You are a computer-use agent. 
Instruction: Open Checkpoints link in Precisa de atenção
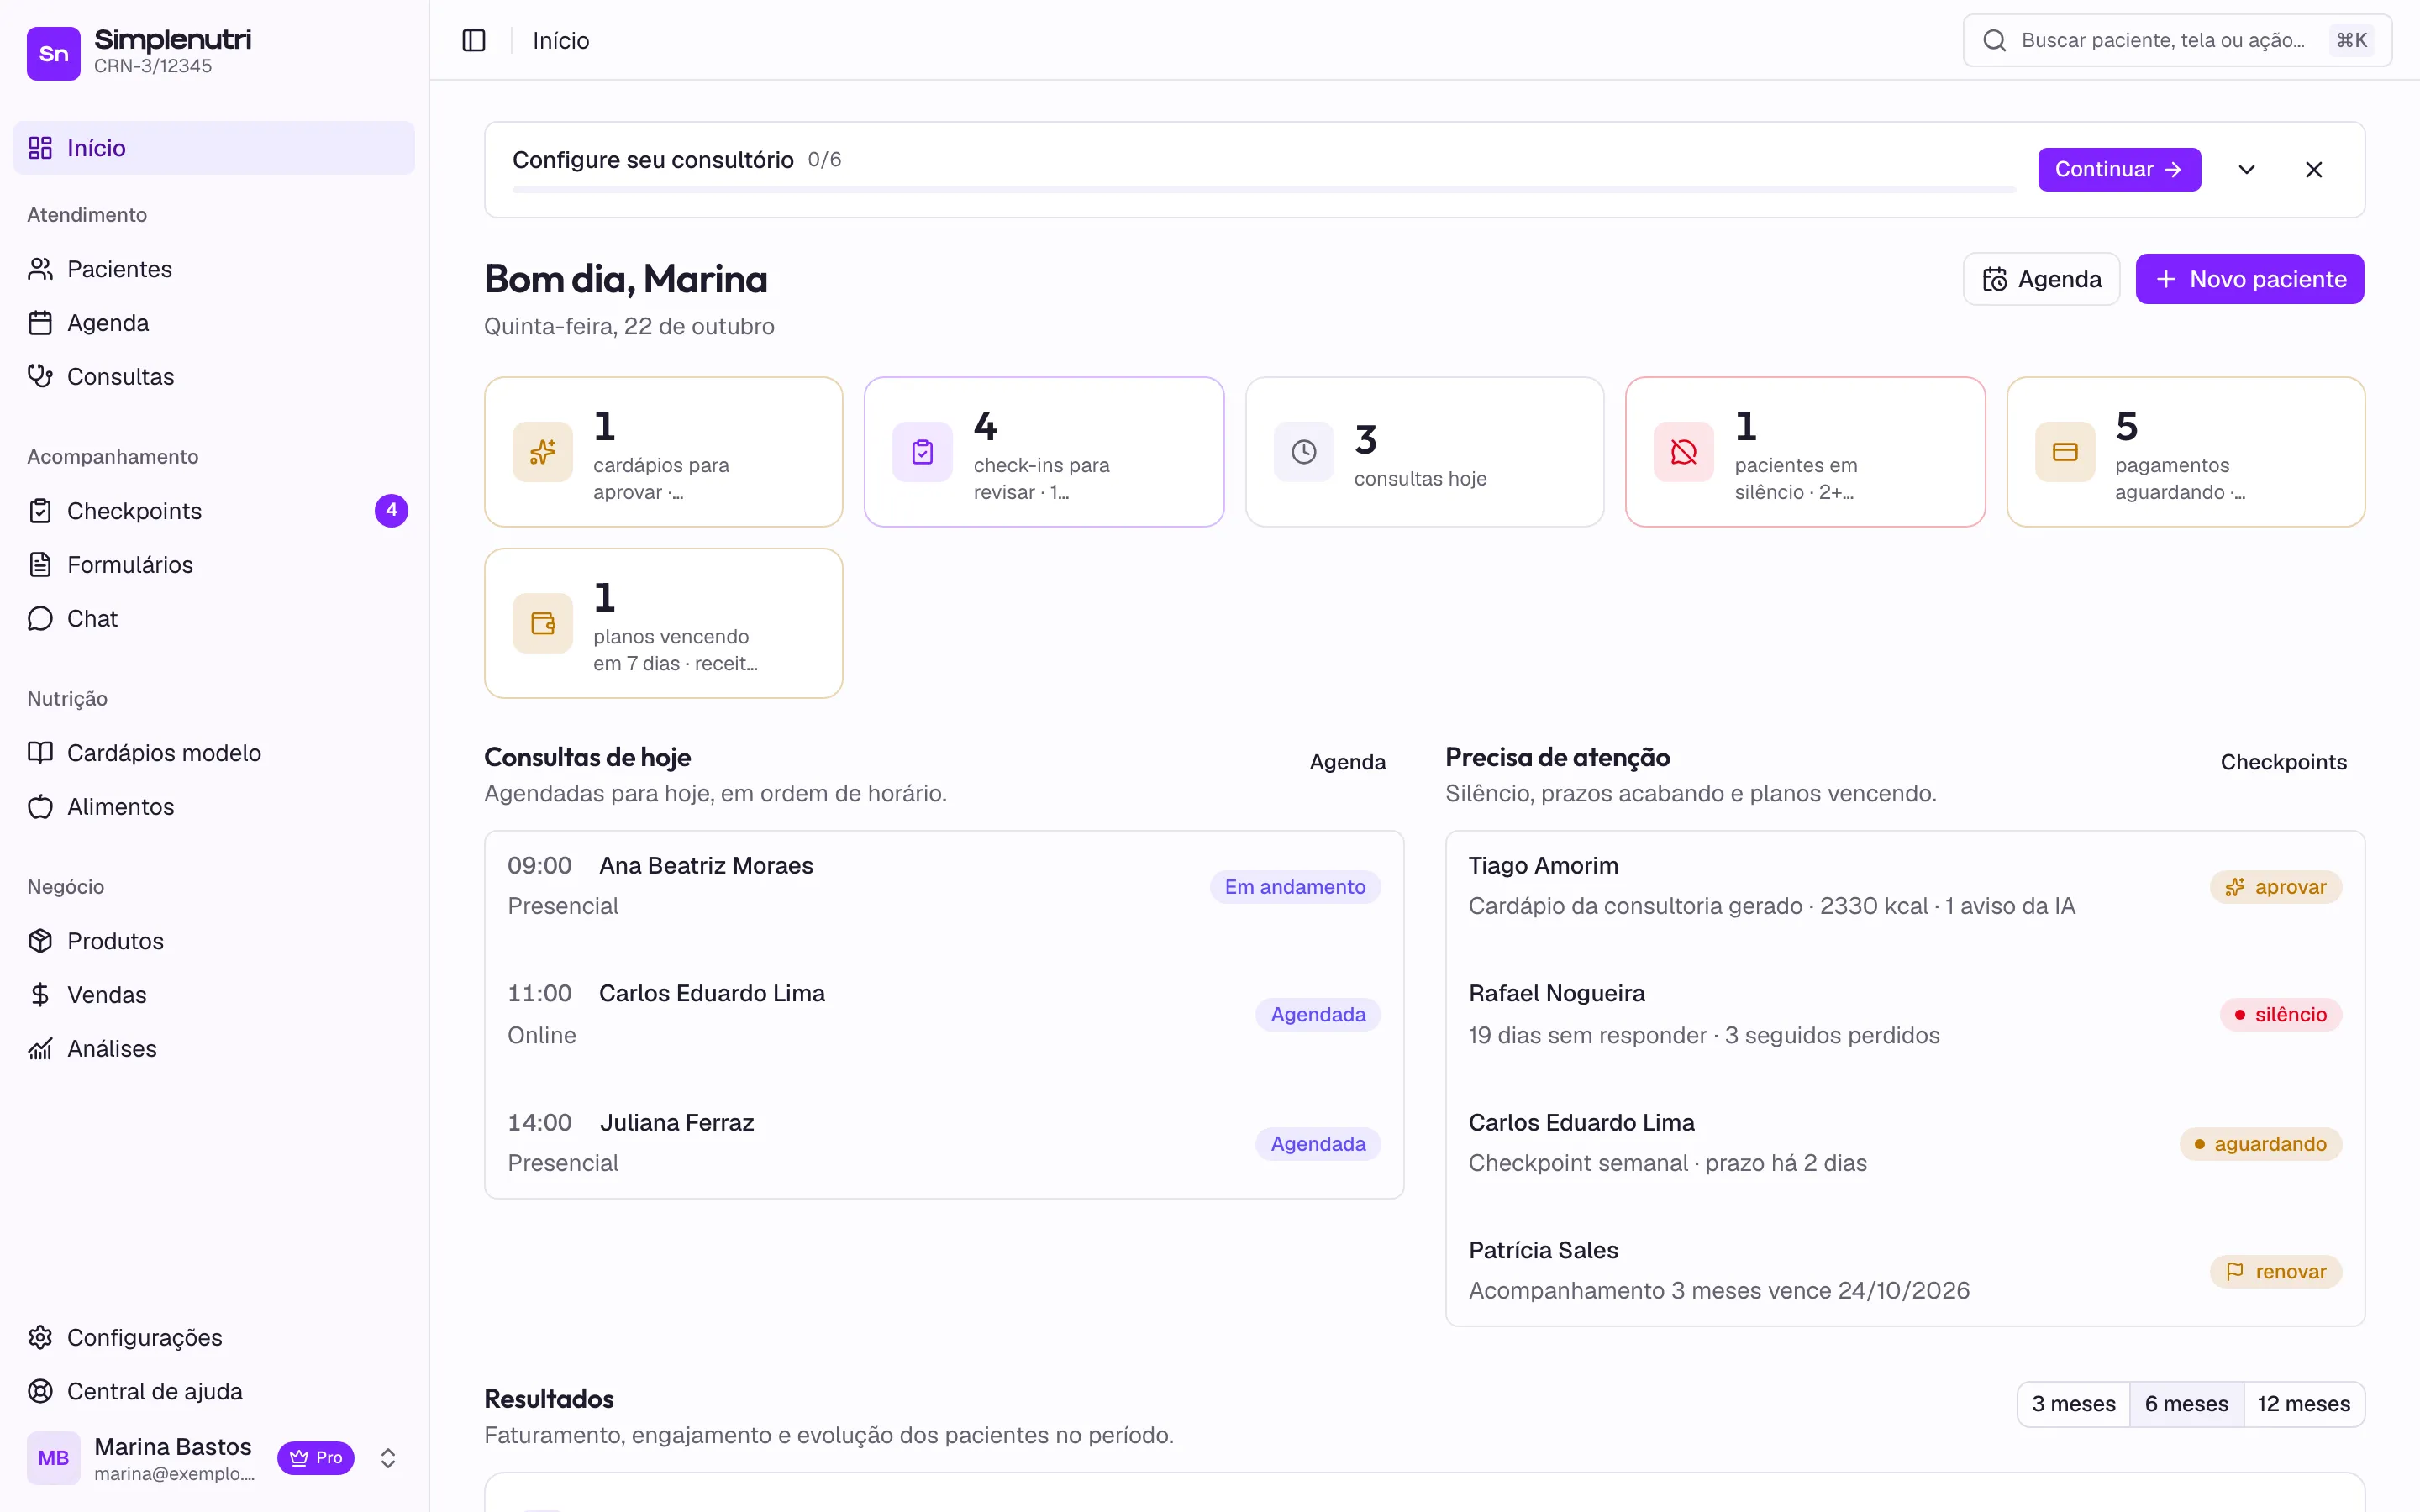pos(2283,762)
